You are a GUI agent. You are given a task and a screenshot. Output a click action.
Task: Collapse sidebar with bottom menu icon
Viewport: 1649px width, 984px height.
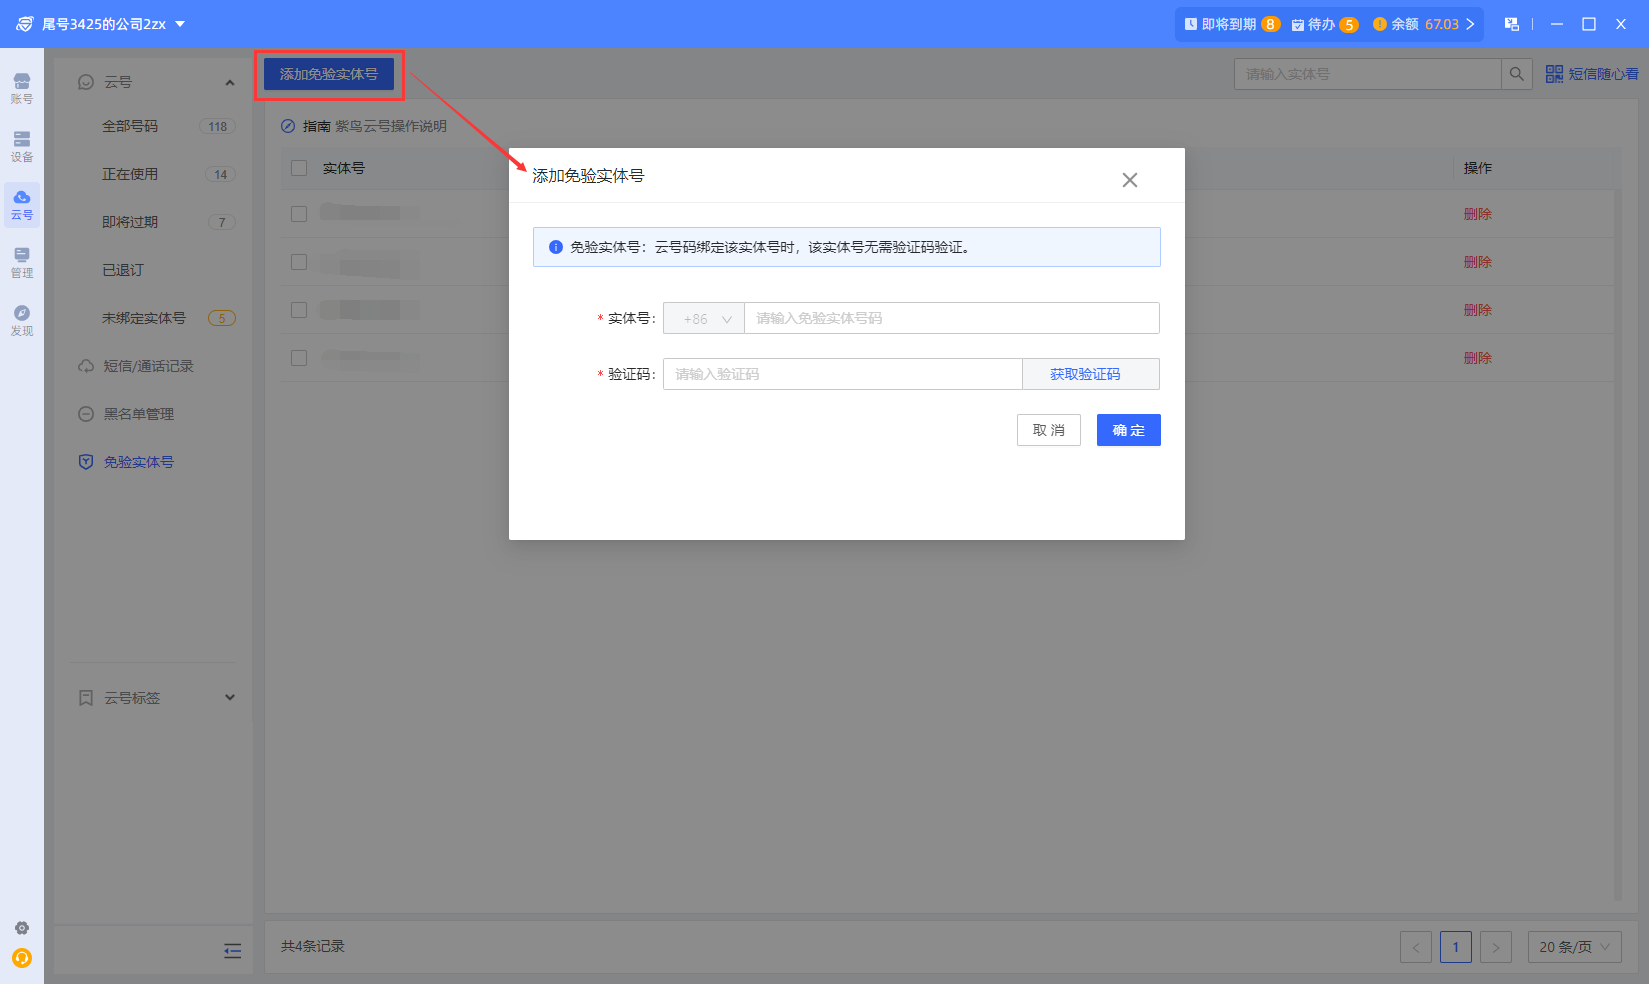point(232,951)
